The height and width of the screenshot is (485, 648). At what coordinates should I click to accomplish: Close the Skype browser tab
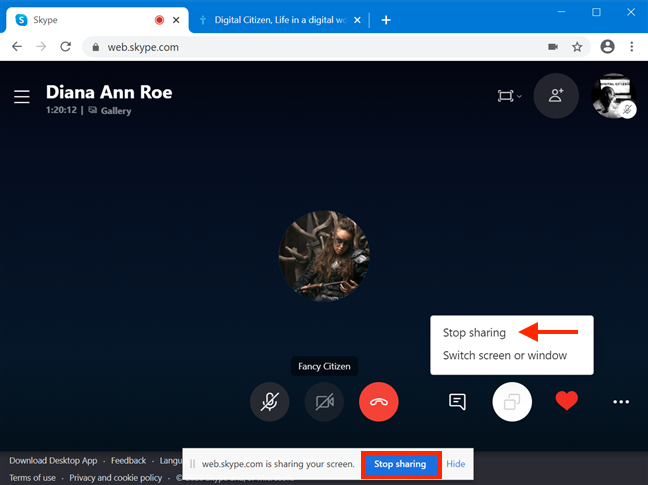[176, 20]
